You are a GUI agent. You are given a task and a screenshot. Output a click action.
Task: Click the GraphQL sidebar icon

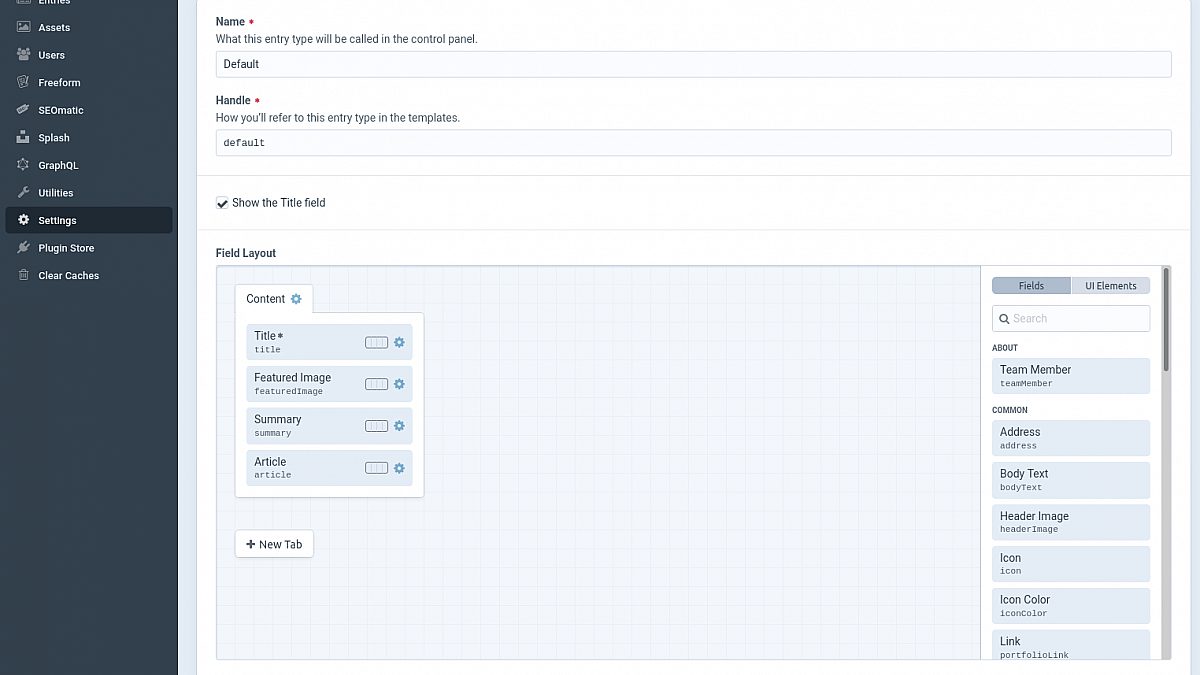tap(23, 165)
